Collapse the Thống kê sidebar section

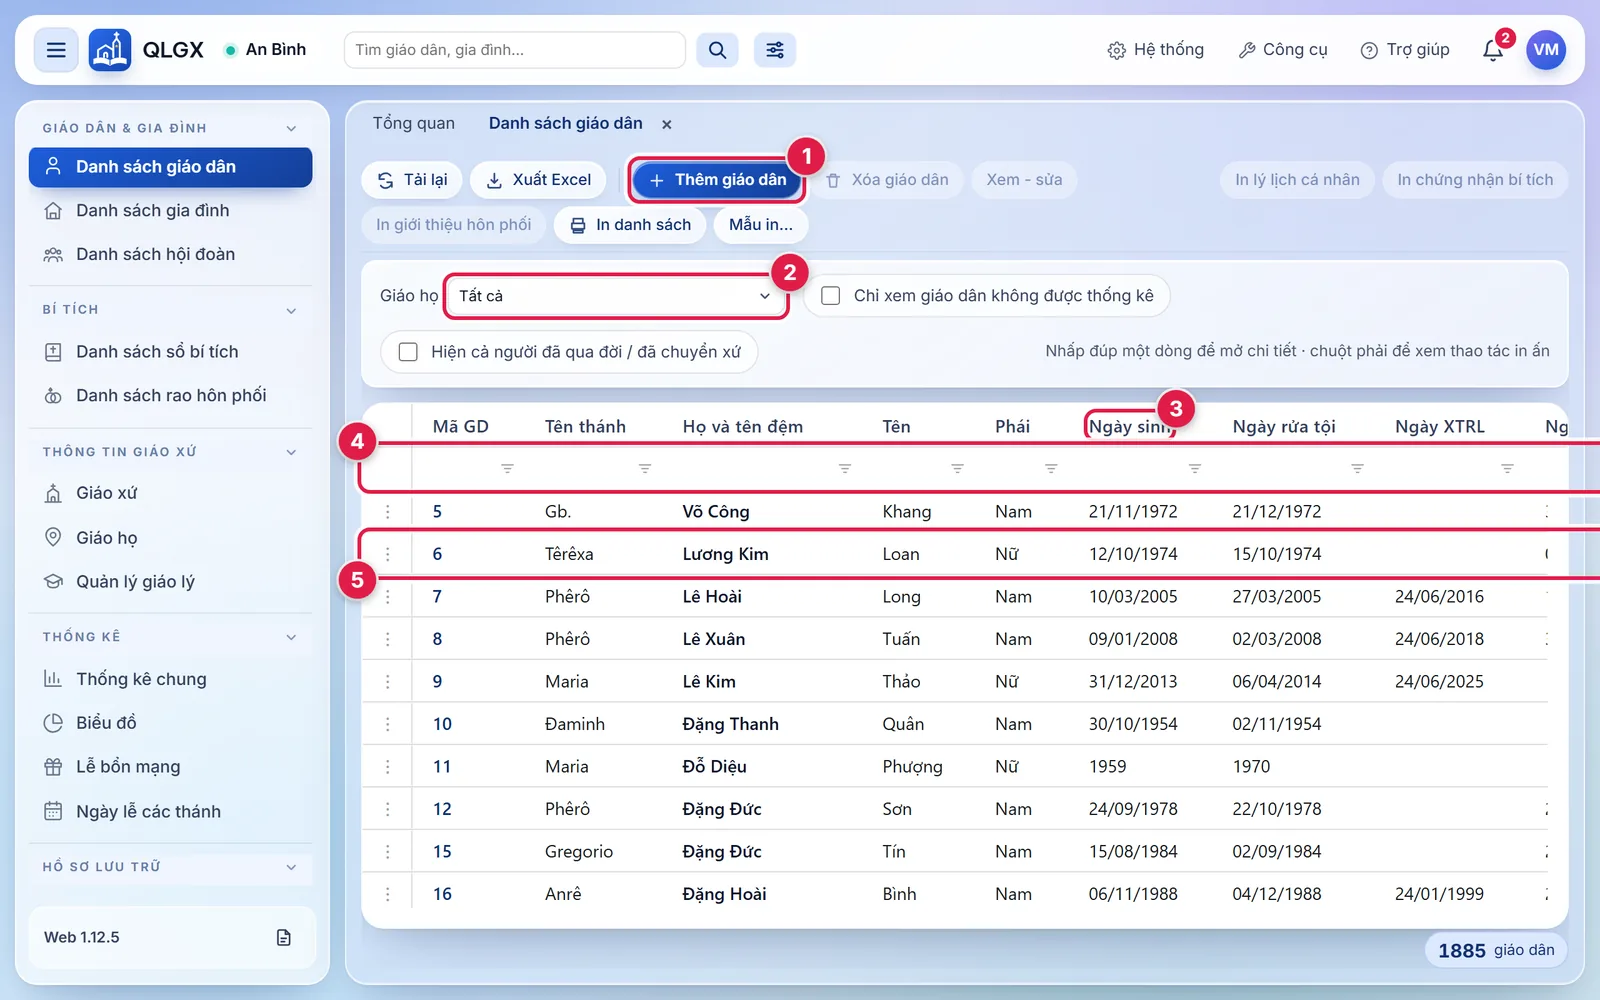point(291,637)
